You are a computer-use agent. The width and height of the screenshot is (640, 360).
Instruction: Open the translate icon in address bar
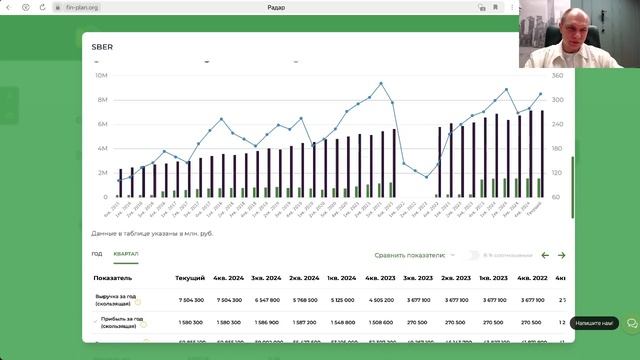(482, 7)
